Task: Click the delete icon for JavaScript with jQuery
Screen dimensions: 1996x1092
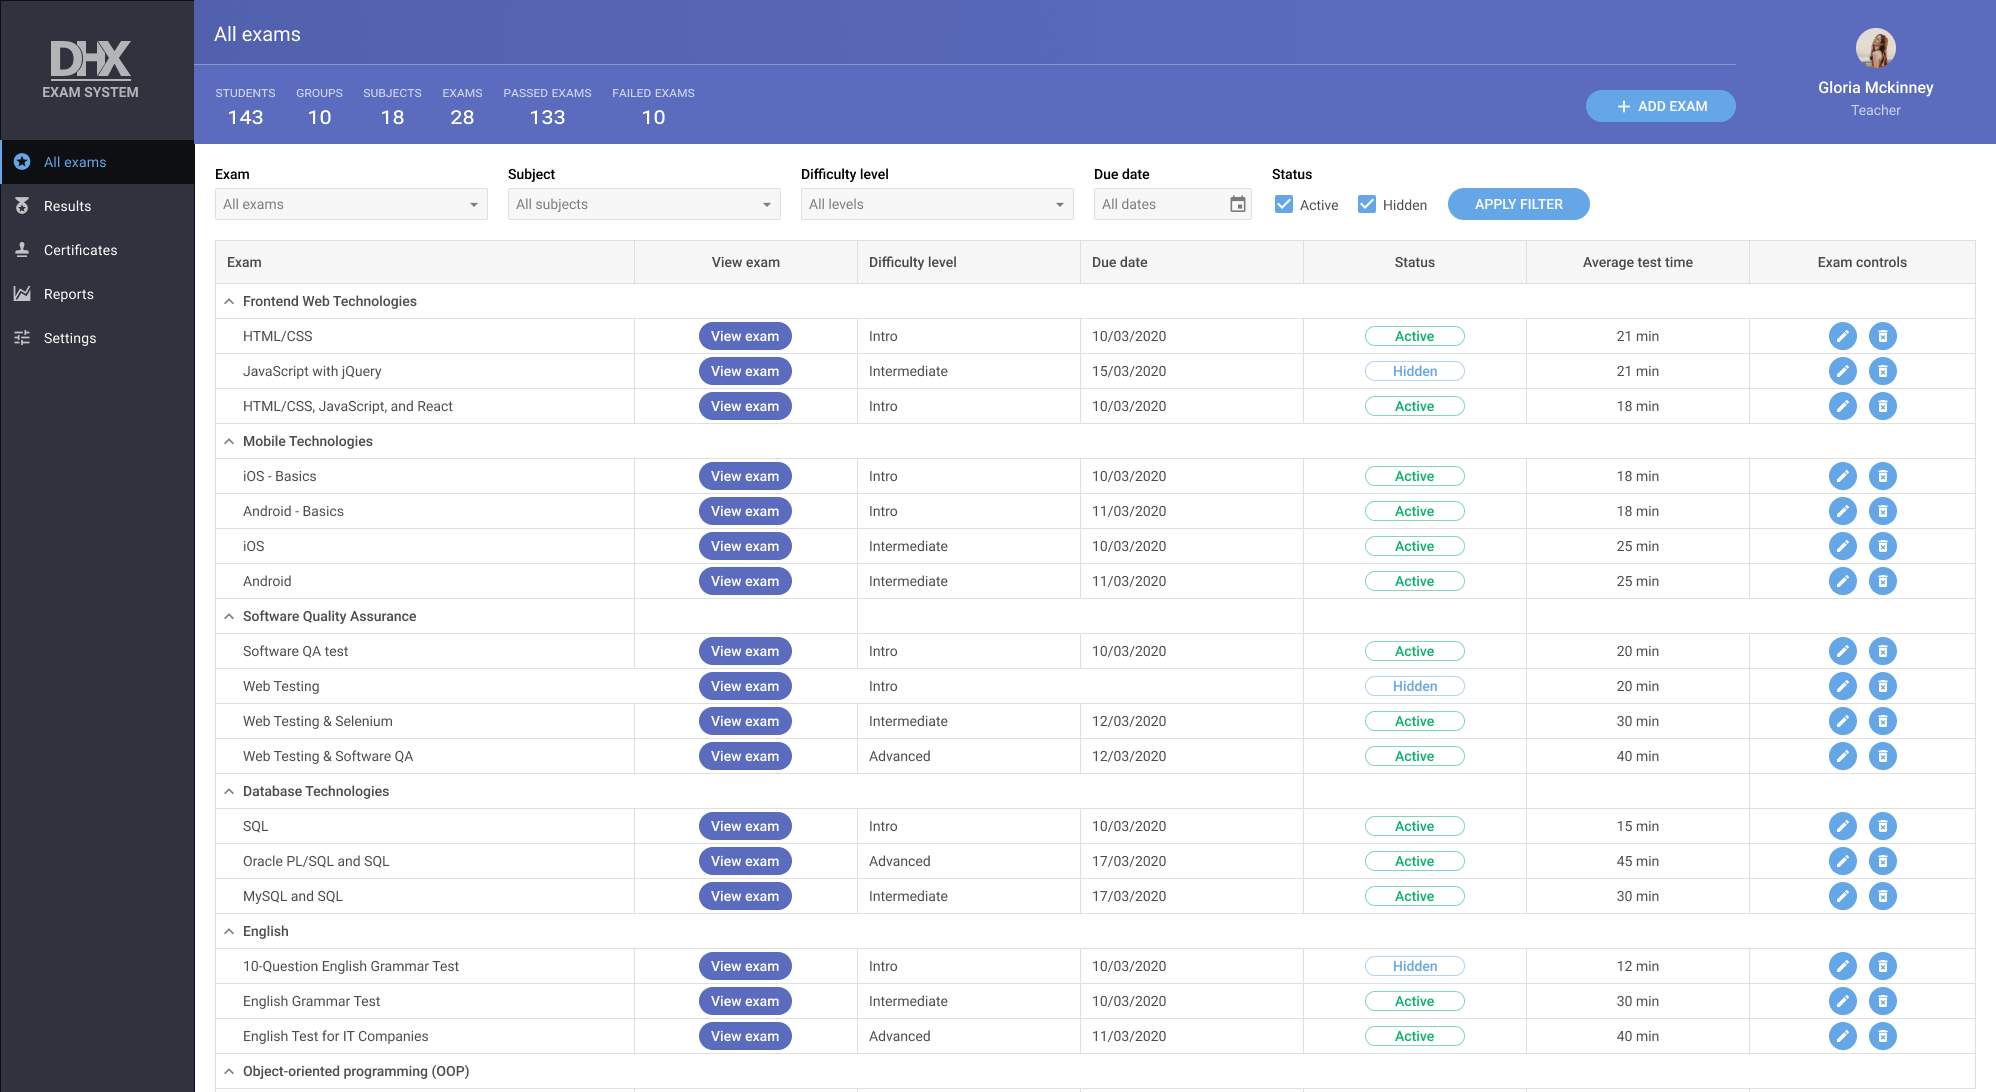Action: pyautogui.click(x=1883, y=370)
